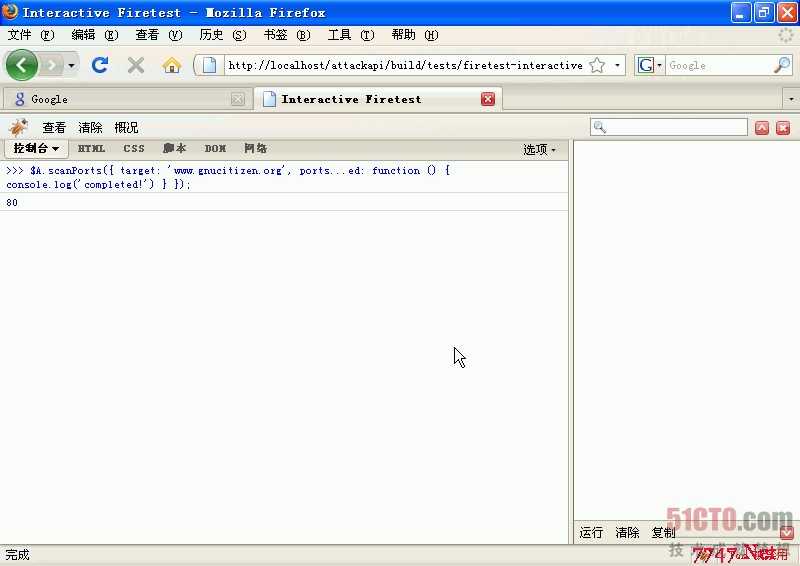
Task: Open the 控制台 console panel dropdown
Action: coord(36,149)
